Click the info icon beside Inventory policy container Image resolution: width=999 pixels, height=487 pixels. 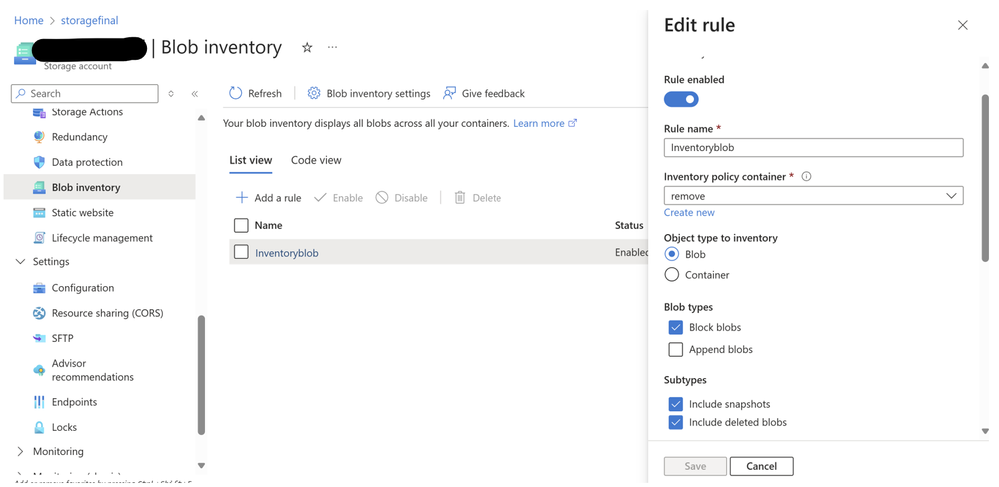[x=806, y=177]
